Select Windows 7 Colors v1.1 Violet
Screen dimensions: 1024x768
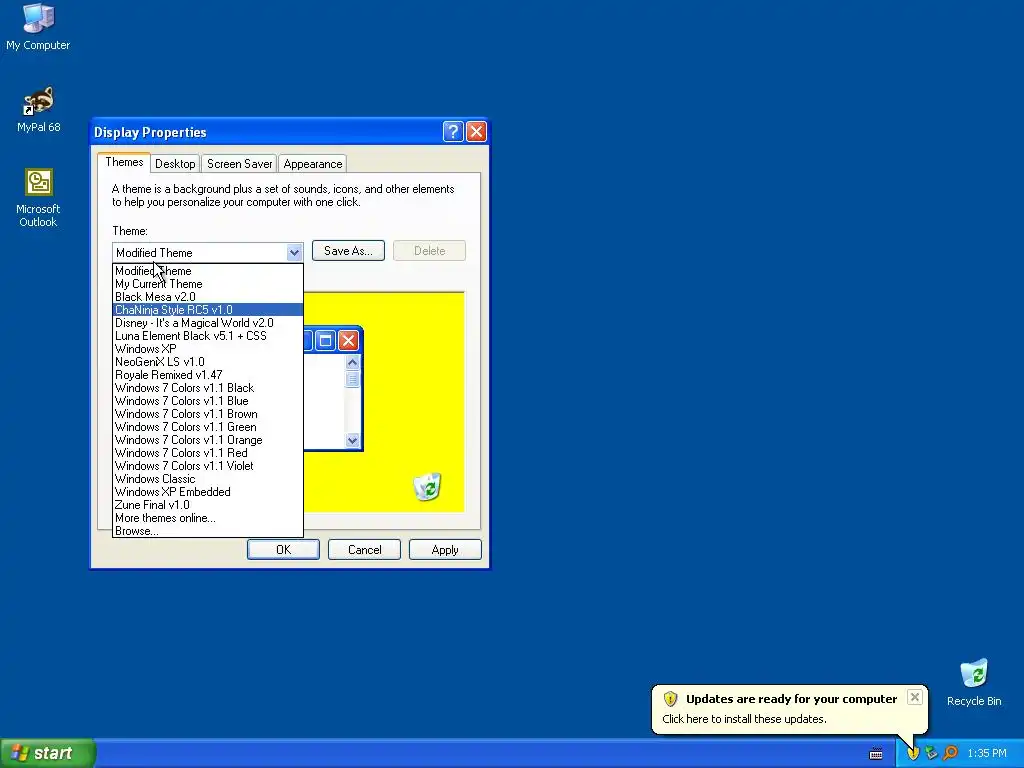coord(208,466)
